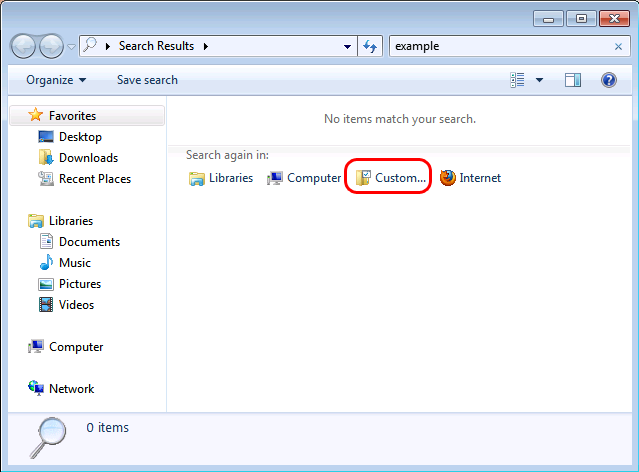Click Save search
Viewport: 639px width, 472px height.
(147, 80)
